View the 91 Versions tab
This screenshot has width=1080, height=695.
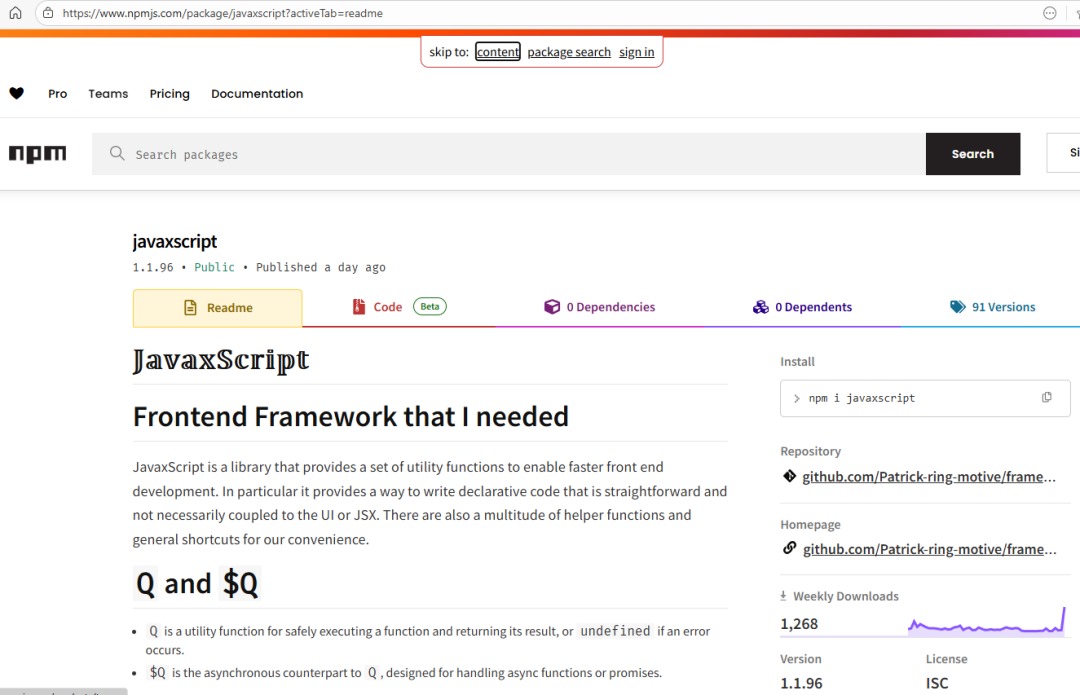point(992,307)
